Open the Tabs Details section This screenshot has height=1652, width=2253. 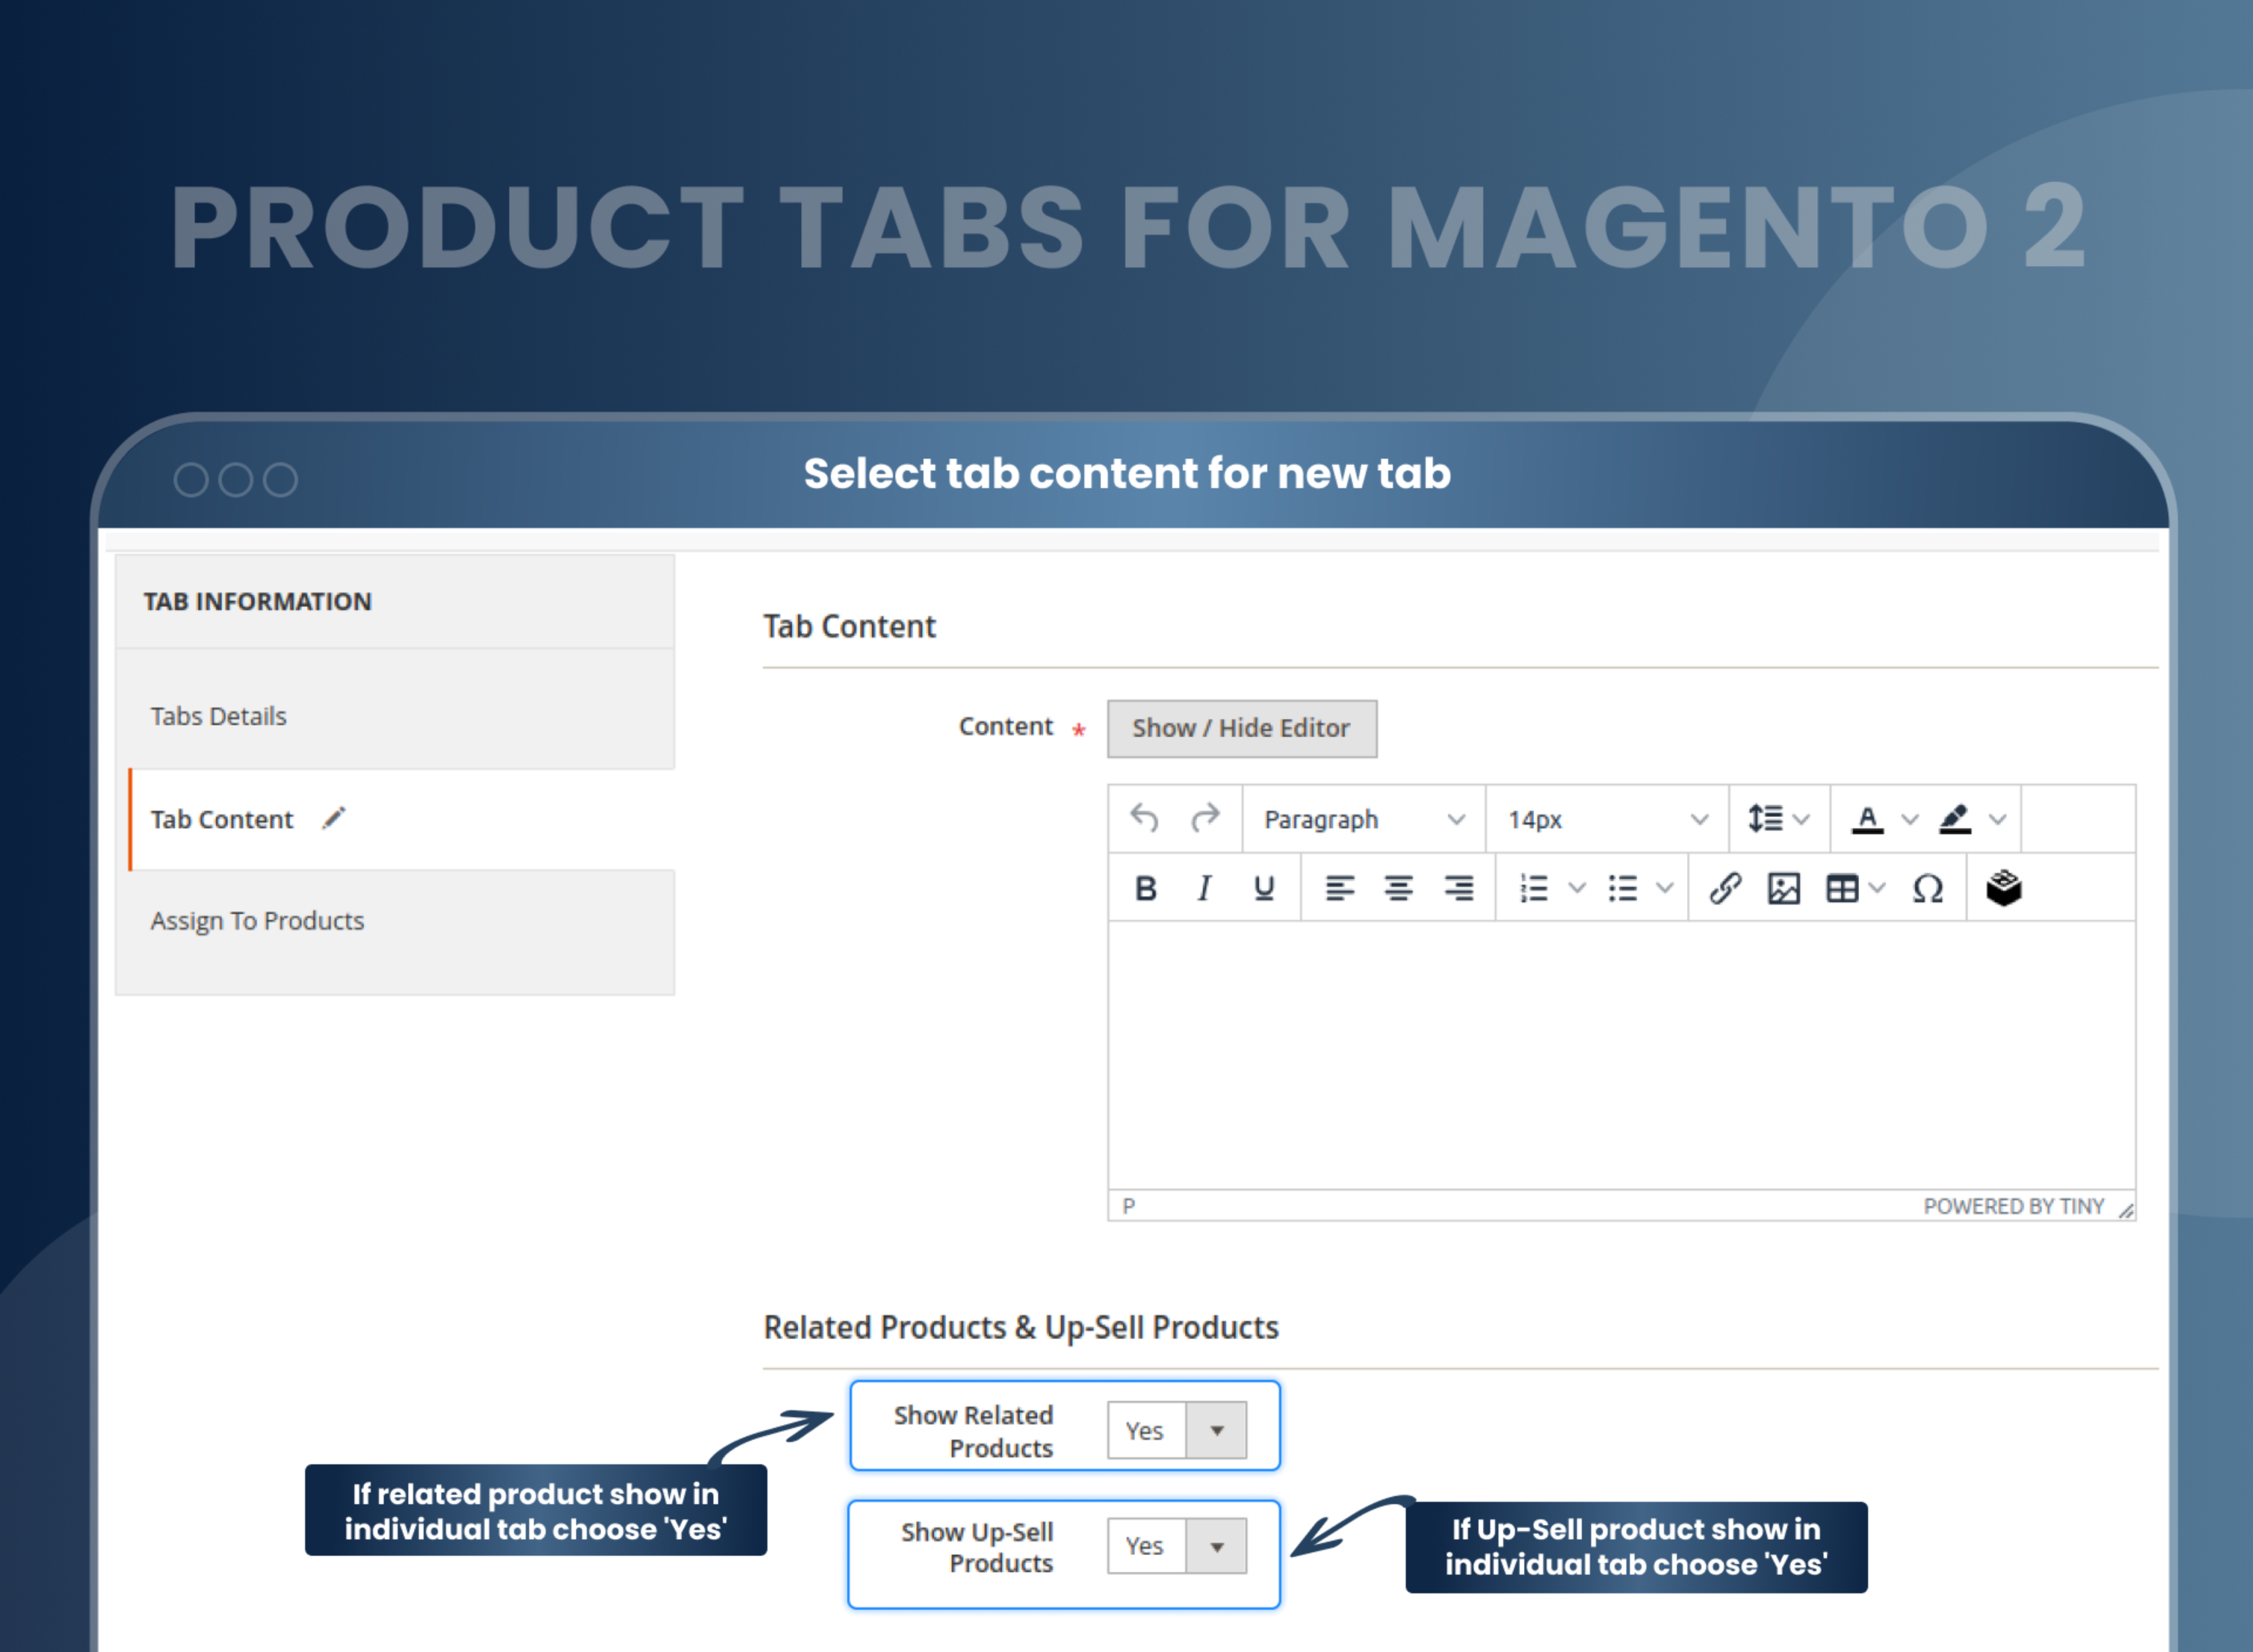pyautogui.click(x=395, y=716)
